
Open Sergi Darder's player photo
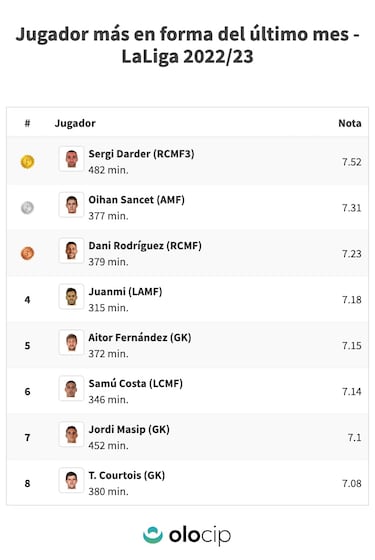[x=71, y=159]
